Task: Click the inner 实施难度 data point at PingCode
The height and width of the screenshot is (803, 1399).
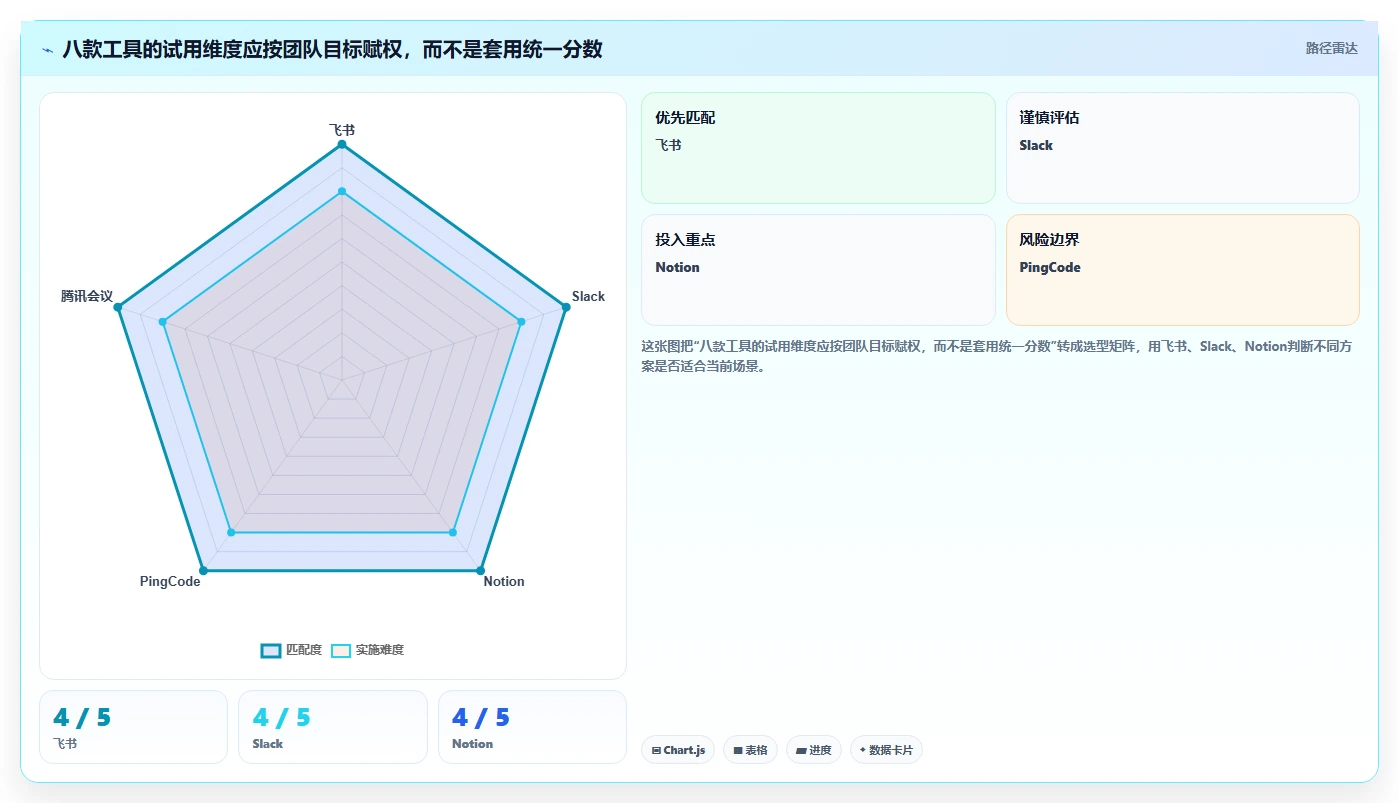Action: pyautogui.click(x=231, y=533)
